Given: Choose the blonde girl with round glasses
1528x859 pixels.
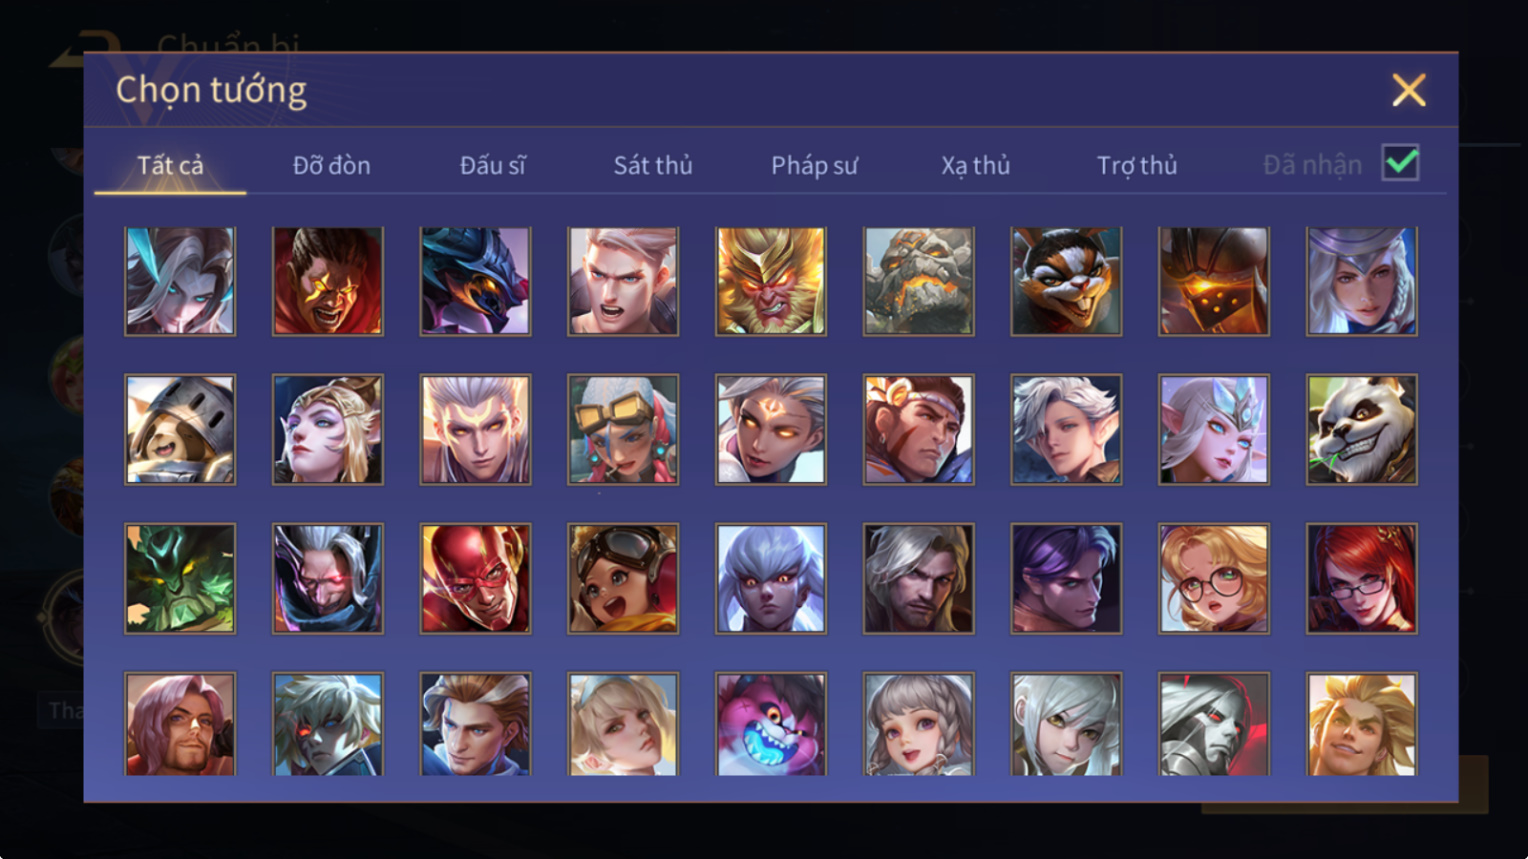Looking at the screenshot, I should point(1213,579).
